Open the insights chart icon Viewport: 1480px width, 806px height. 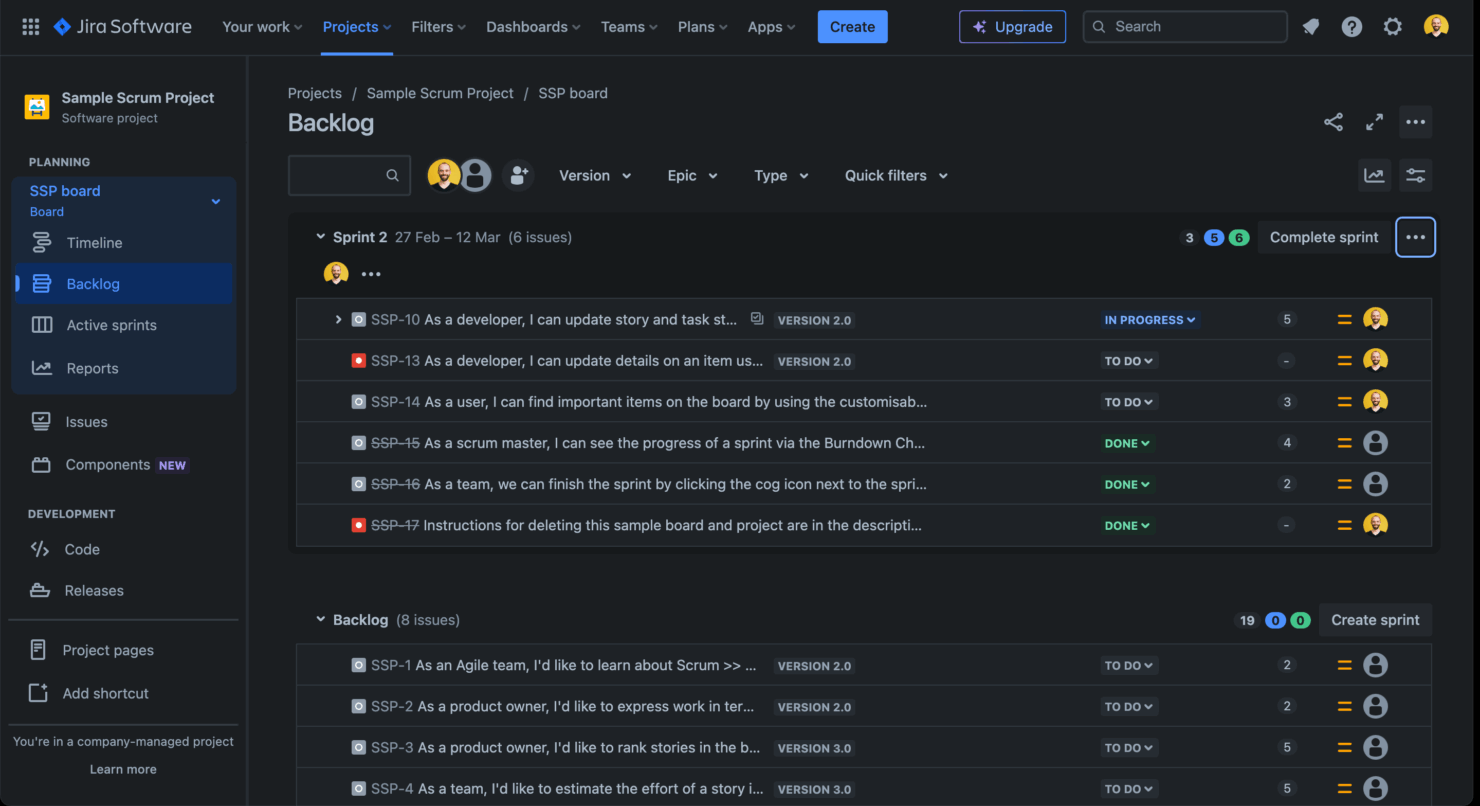pos(1375,175)
